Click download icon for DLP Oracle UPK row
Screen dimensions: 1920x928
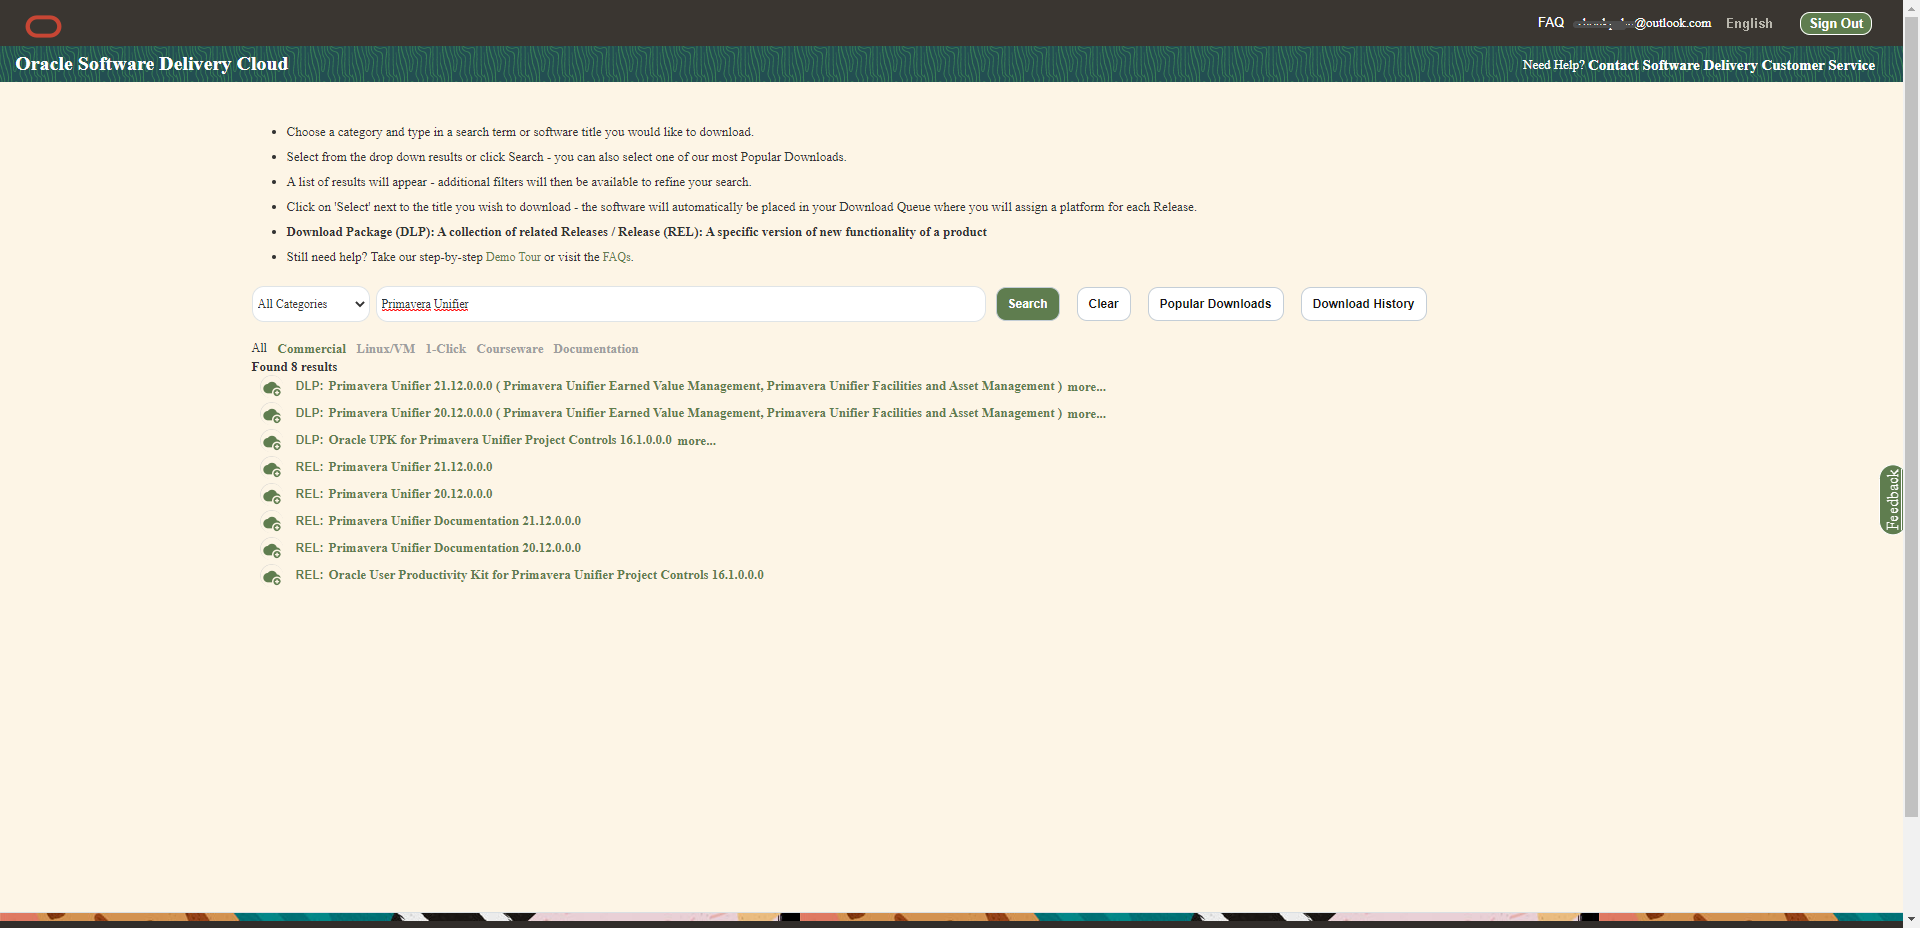[271, 442]
